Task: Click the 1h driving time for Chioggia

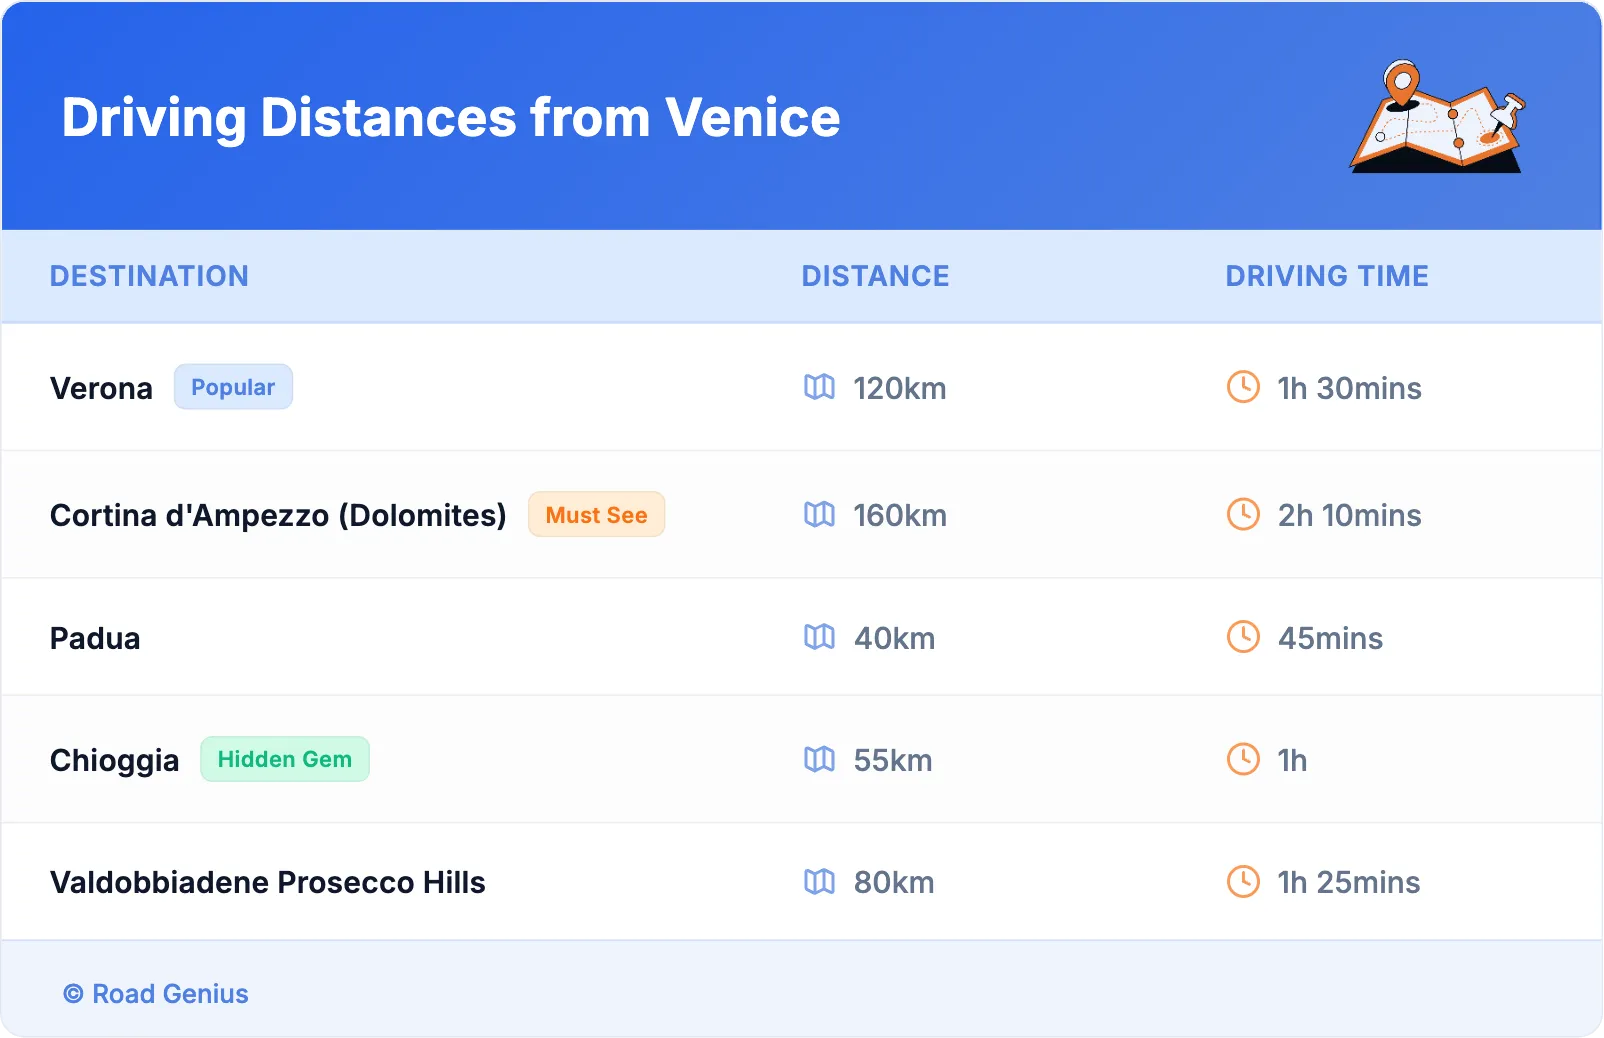Action: 1292,760
